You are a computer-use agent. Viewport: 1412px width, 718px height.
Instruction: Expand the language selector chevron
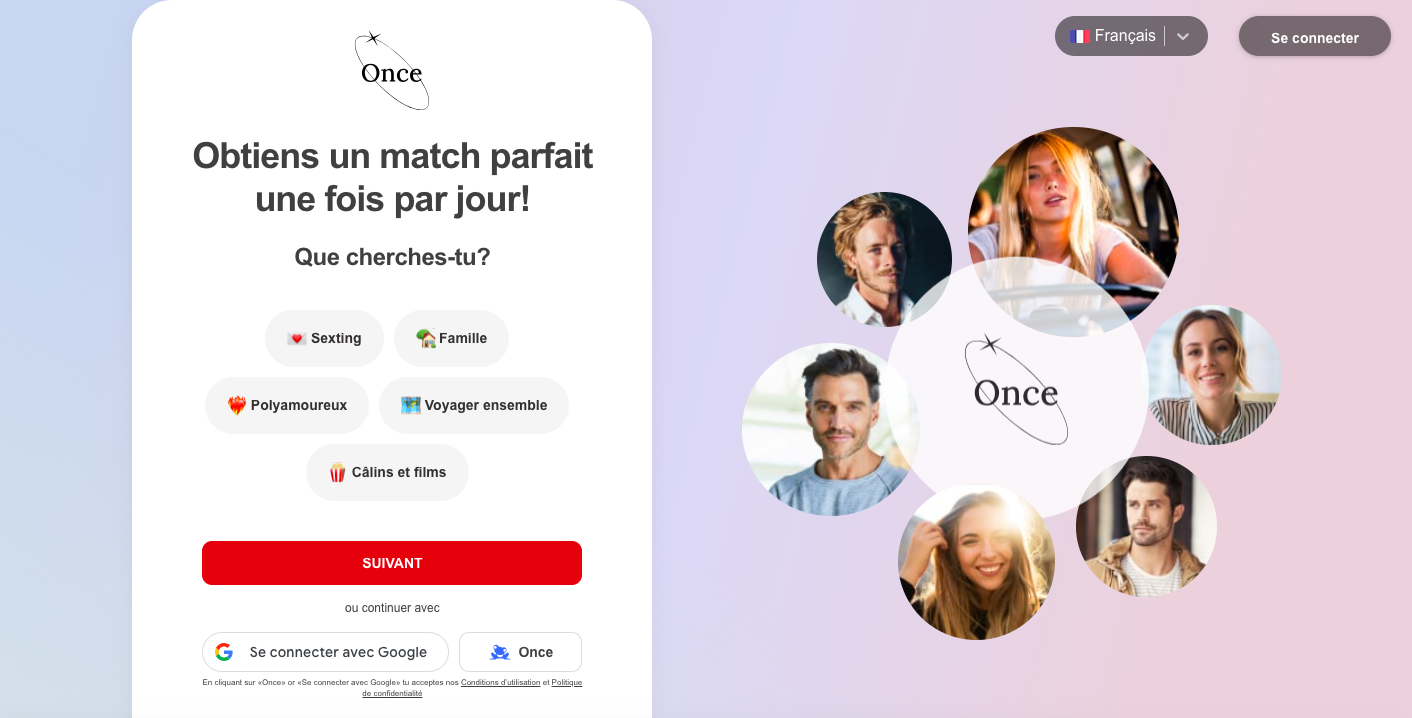pyautogui.click(x=1183, y=36)
